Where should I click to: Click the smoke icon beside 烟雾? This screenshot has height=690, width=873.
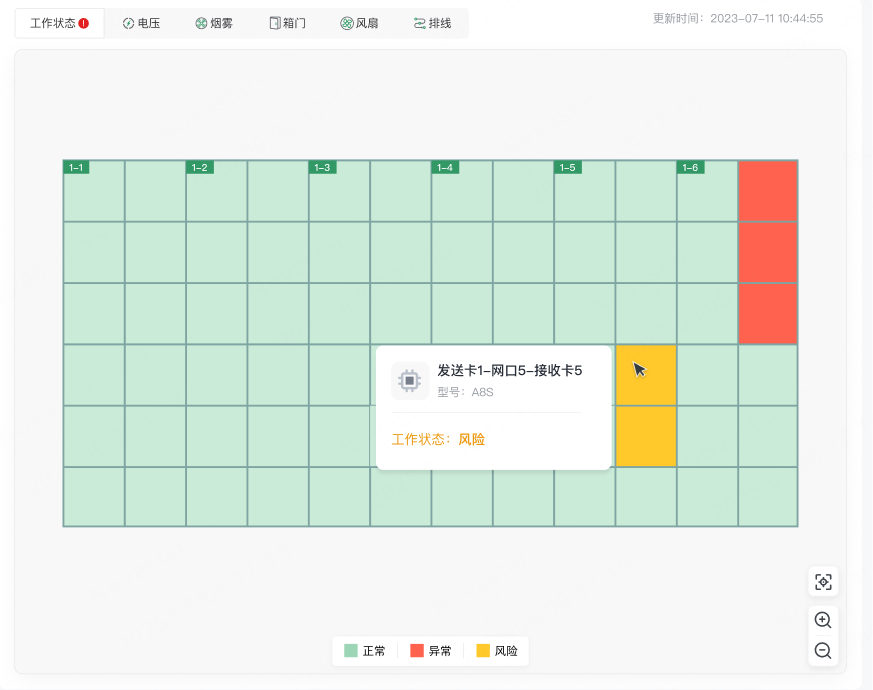[x=201, y=23]
